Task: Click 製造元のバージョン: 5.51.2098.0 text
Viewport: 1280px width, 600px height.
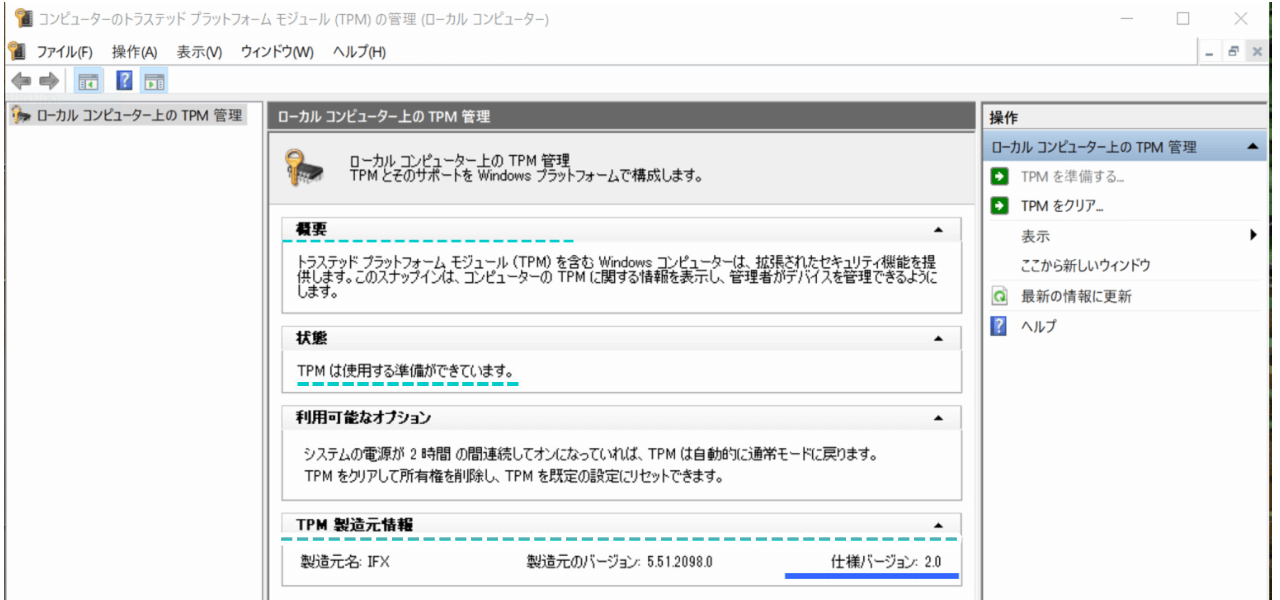Action: click(x=619, y=562)
